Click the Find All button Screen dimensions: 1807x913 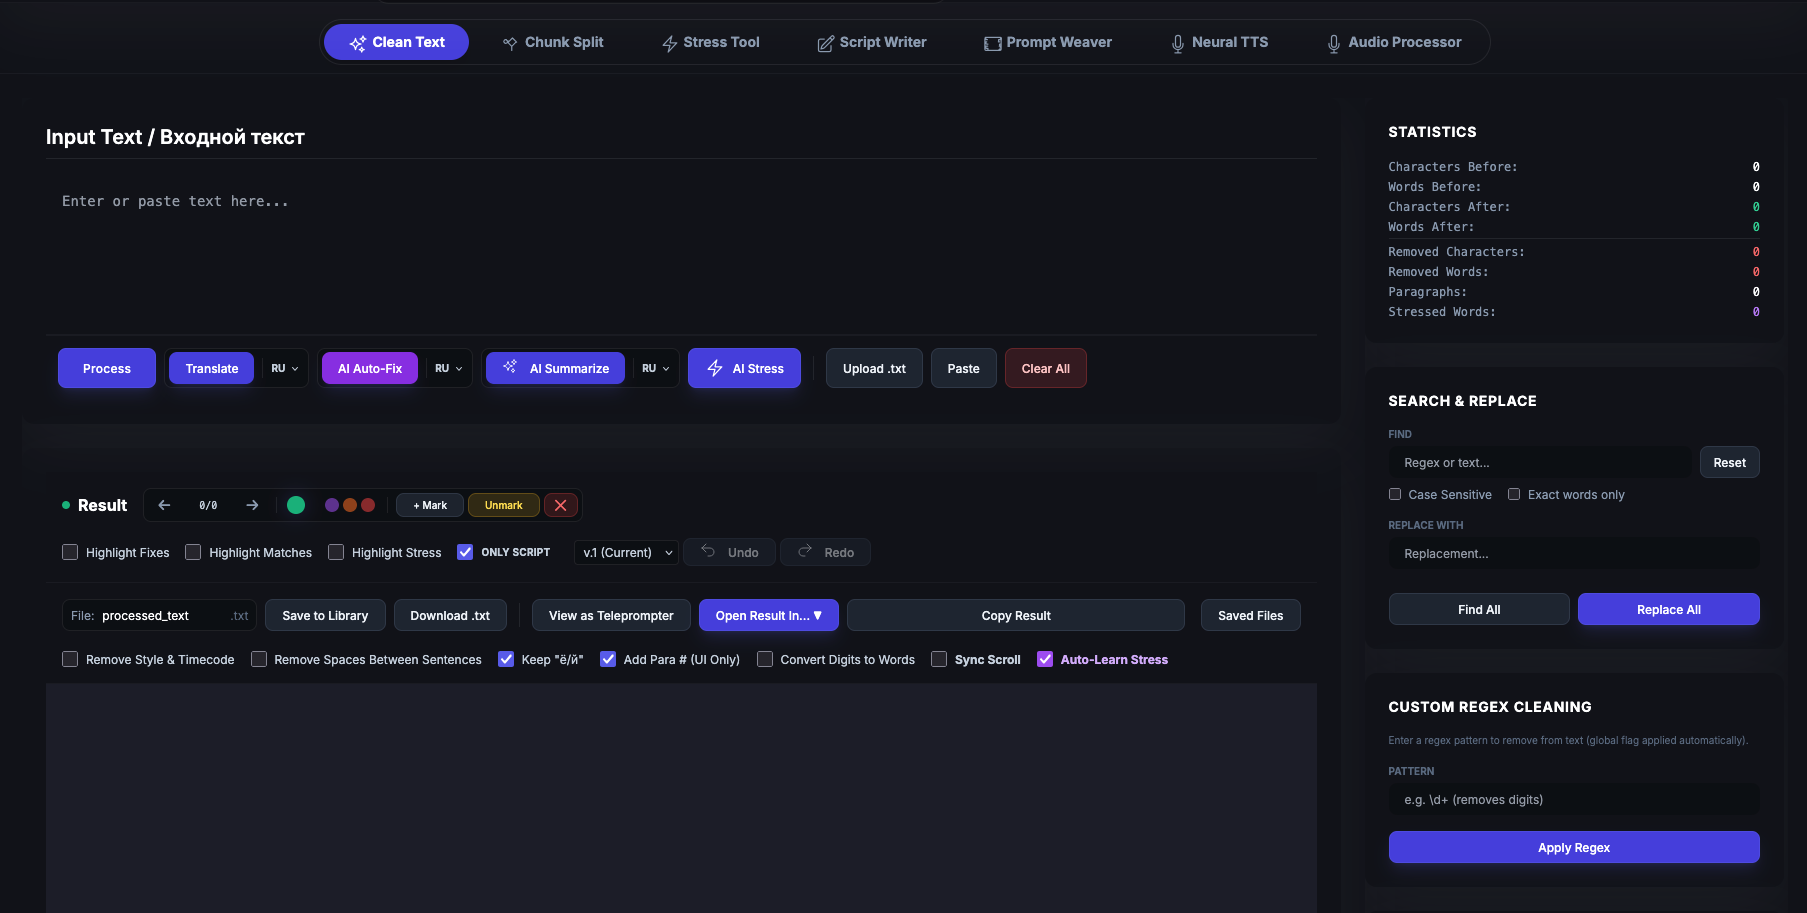(x=1479, y=609)
